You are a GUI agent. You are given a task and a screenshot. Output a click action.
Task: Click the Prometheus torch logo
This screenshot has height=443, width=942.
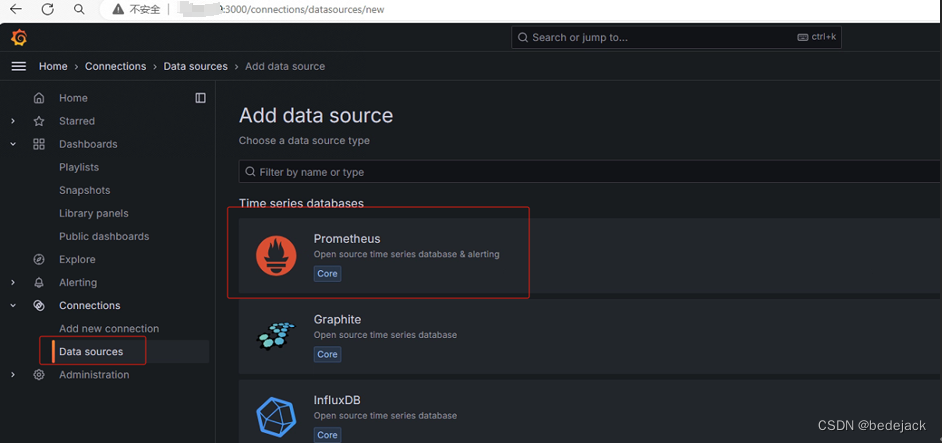(x=276, y=255)
